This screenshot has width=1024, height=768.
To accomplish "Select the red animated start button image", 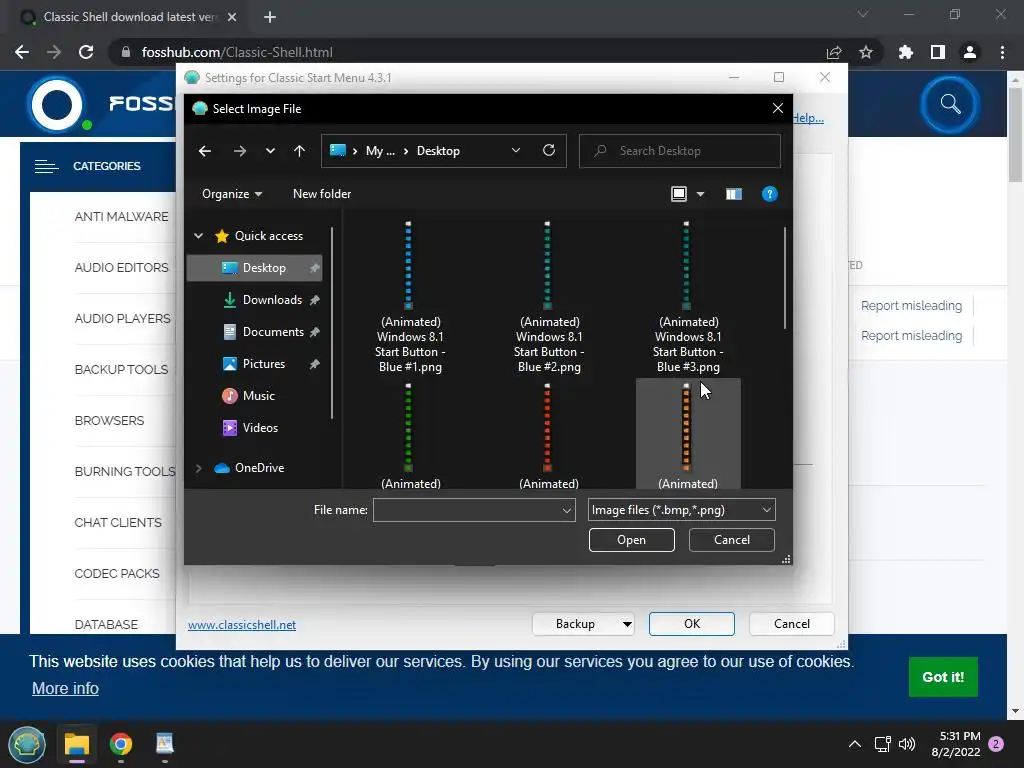I will pyautogui.click(x=549, y=435).
